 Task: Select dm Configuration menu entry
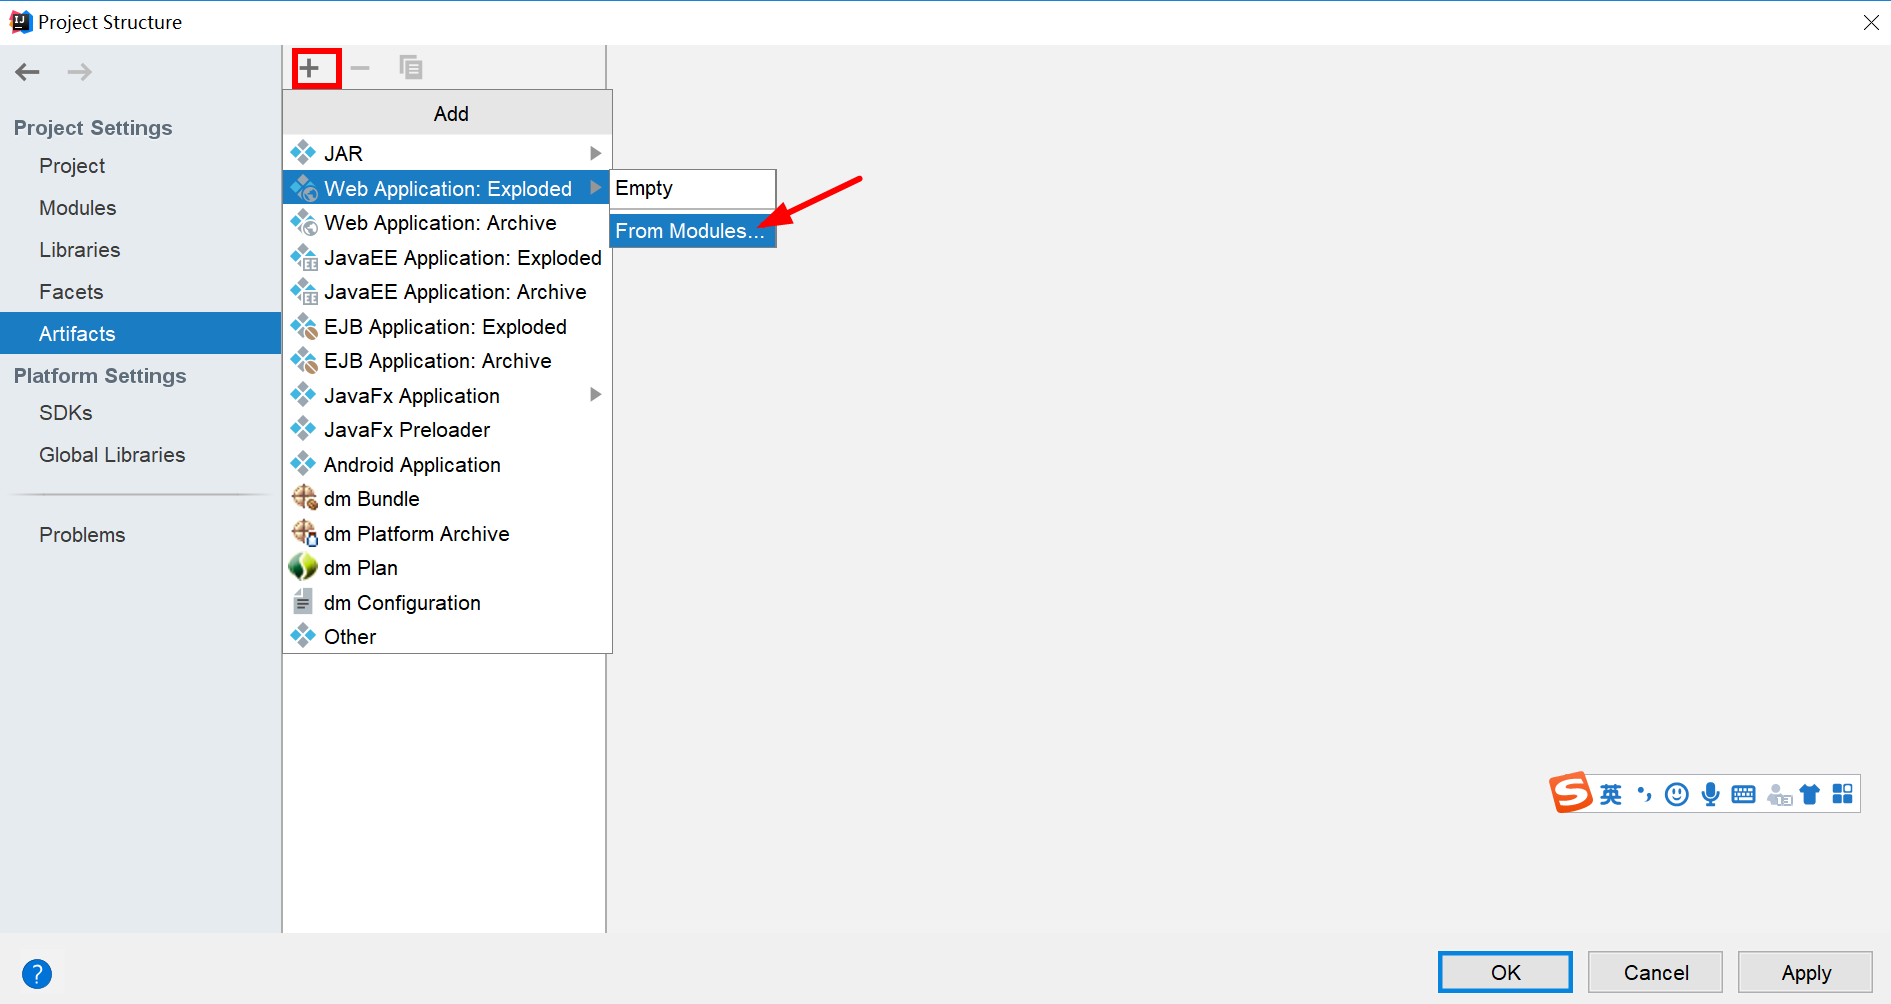pos(447,602)
